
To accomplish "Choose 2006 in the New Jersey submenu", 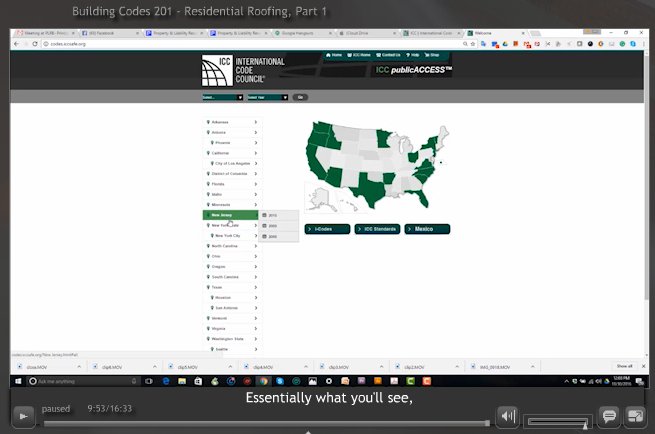I will tap(279, 236).
